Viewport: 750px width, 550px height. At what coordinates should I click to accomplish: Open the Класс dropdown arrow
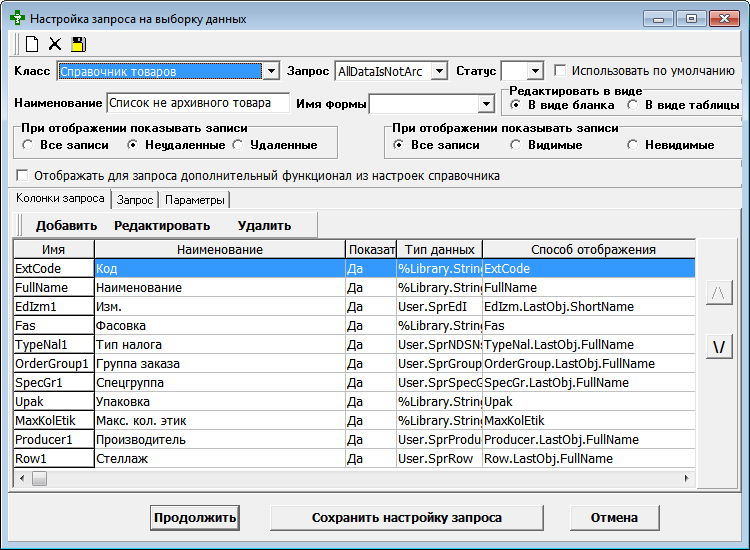[271, 71]
